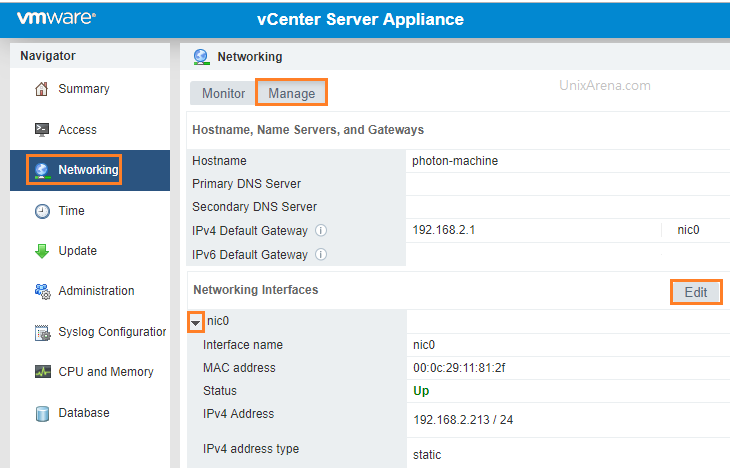Screen dimensions: 730x468
Task: Click the Networking Interfaces heading
Action: 256,290
